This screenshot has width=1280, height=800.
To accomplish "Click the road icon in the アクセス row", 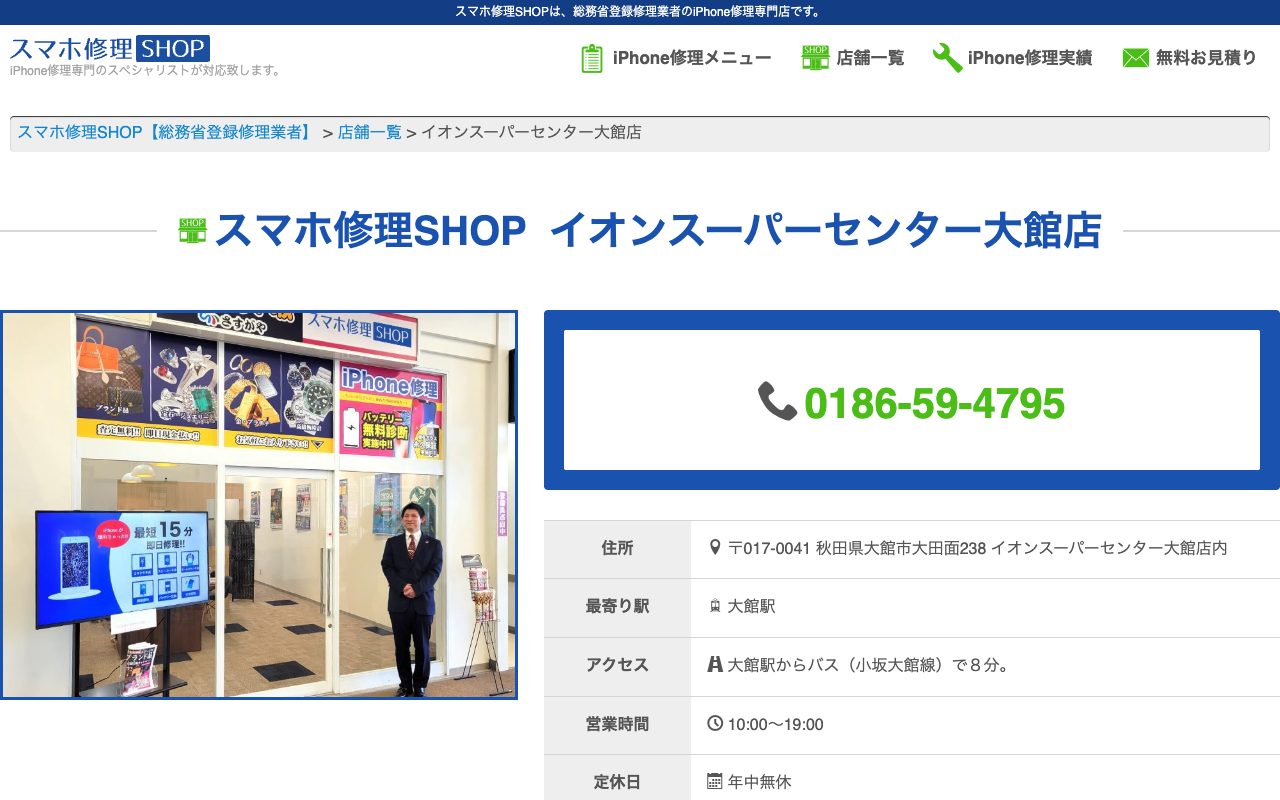I will tap(714, 664).
